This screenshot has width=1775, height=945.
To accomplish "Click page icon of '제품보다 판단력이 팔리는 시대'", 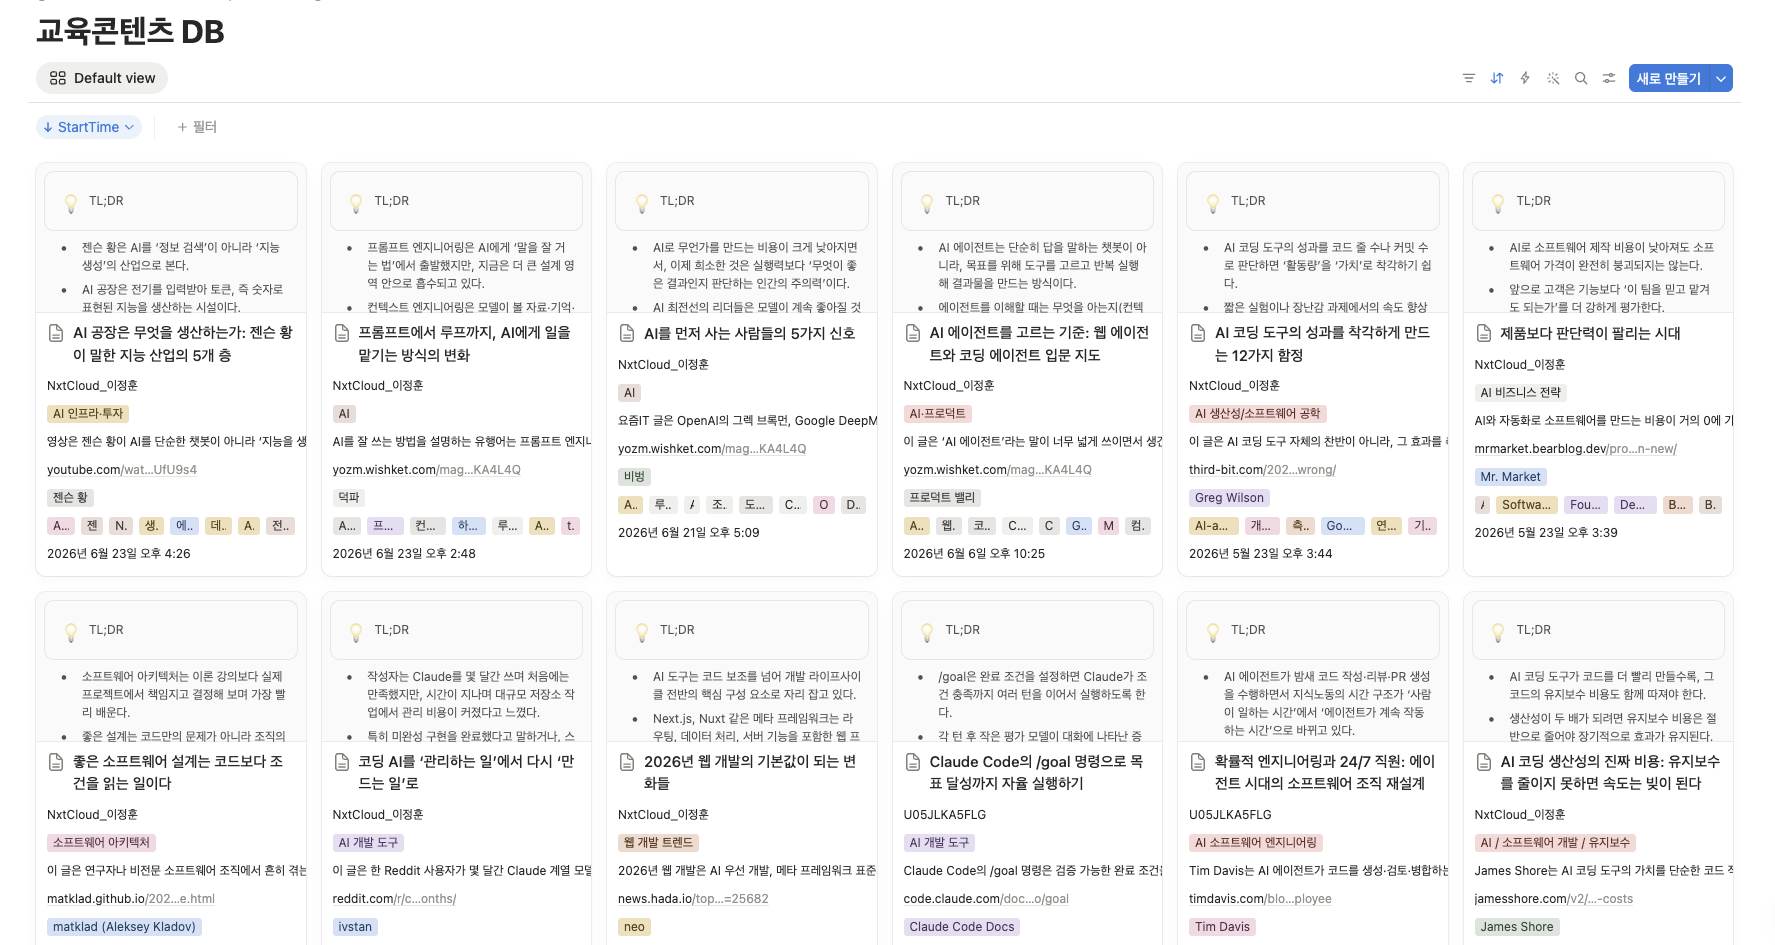I will (x=1484, y=333).
